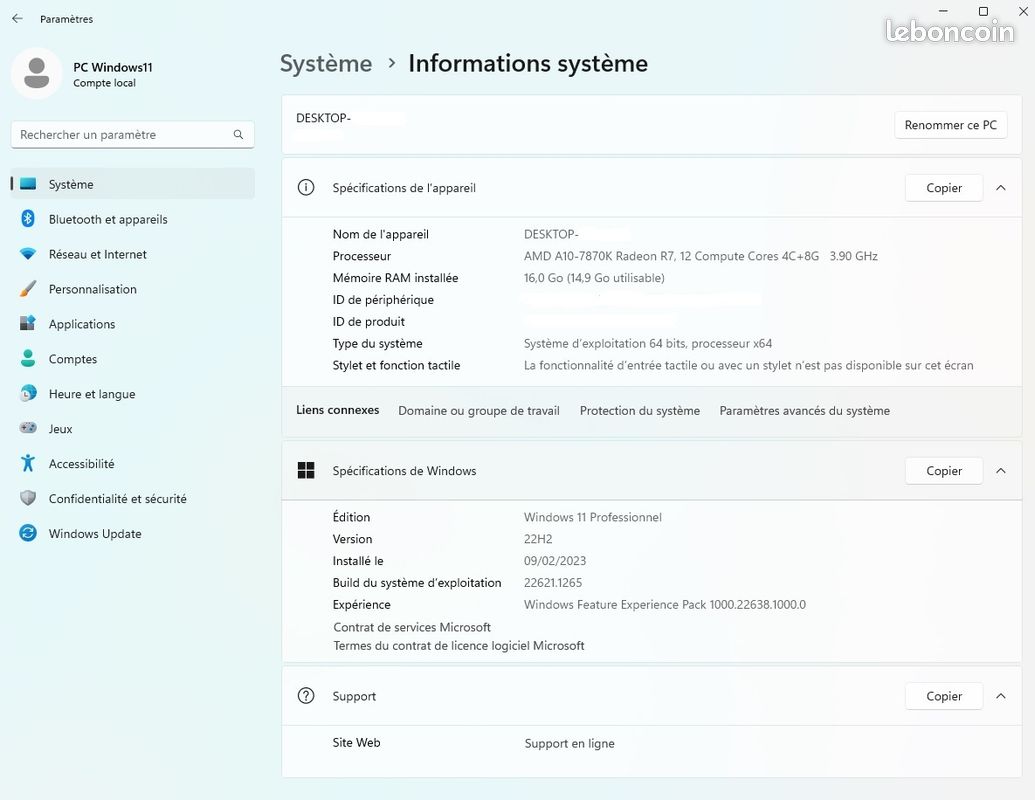1035x800 pixels.
Task: Click the install date 09/02/2023
Action: (x=555, y=561)
